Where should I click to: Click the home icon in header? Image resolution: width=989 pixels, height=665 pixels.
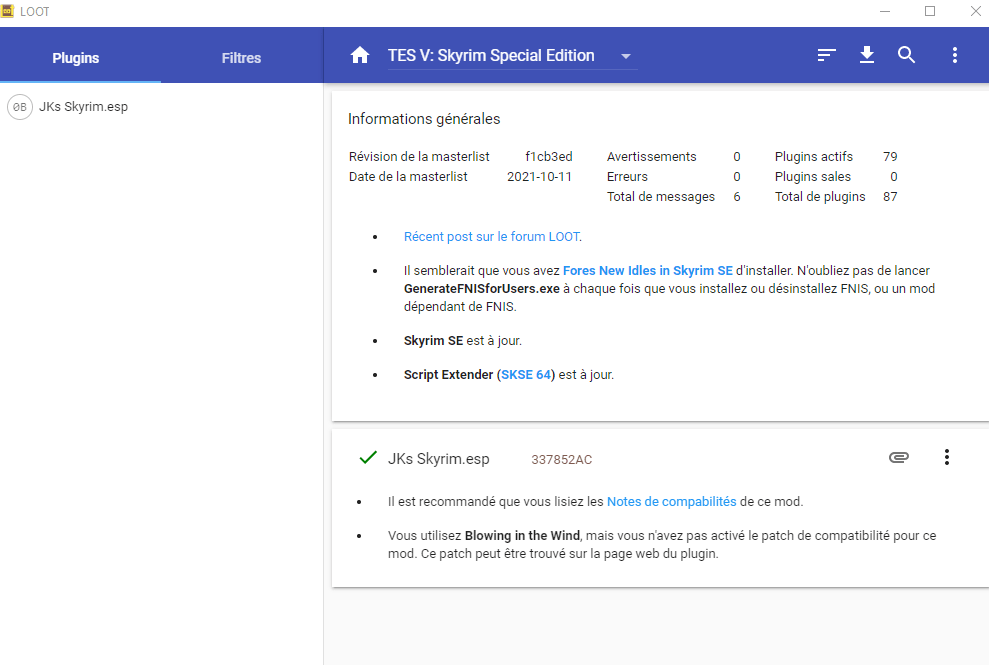(360, 56)
